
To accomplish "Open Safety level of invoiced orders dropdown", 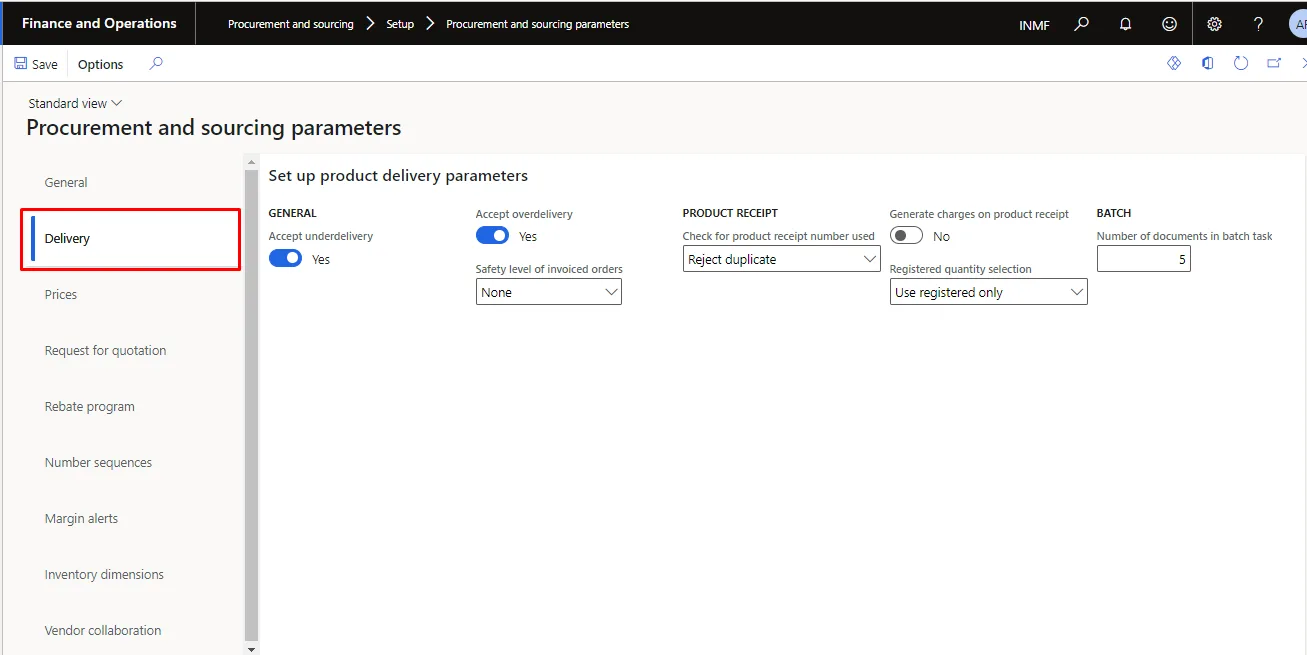I will click(548, 292).
